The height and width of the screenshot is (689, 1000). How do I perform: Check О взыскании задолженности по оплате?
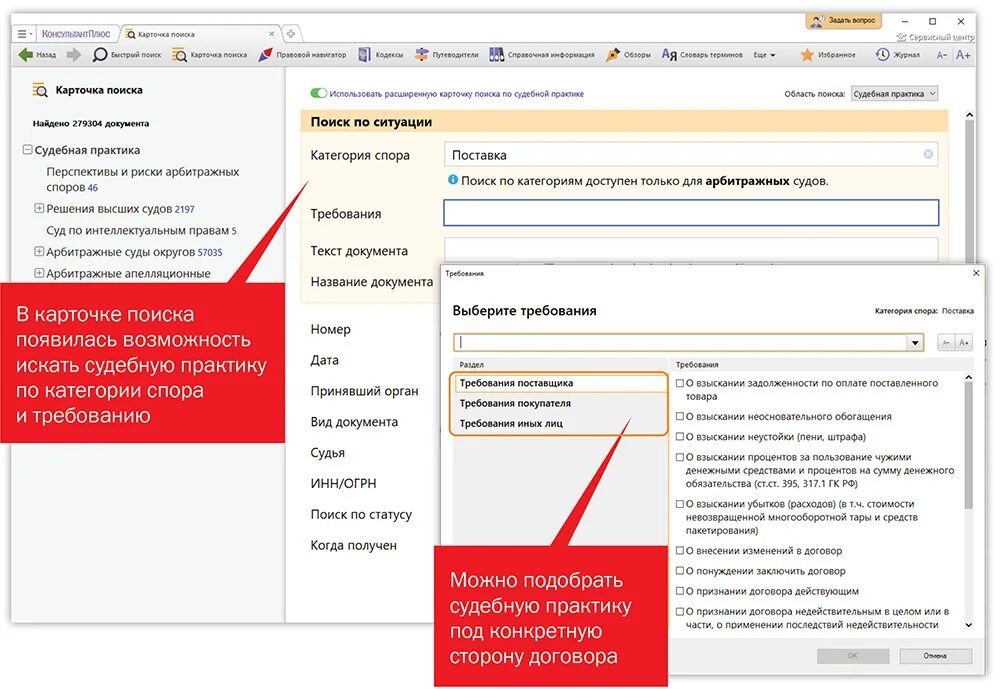680,383
